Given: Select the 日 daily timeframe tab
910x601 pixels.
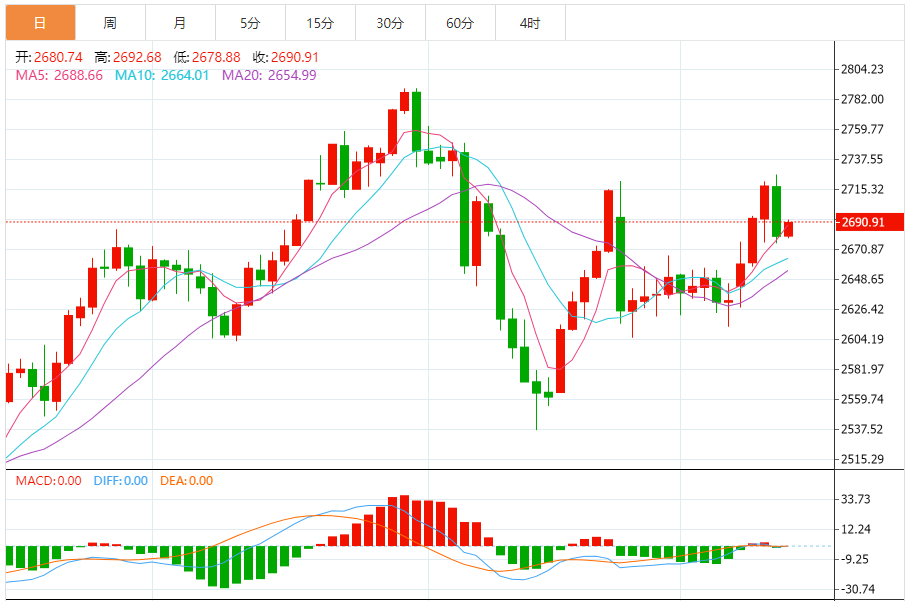Looking at the screenshot, I should click(41, 23).
